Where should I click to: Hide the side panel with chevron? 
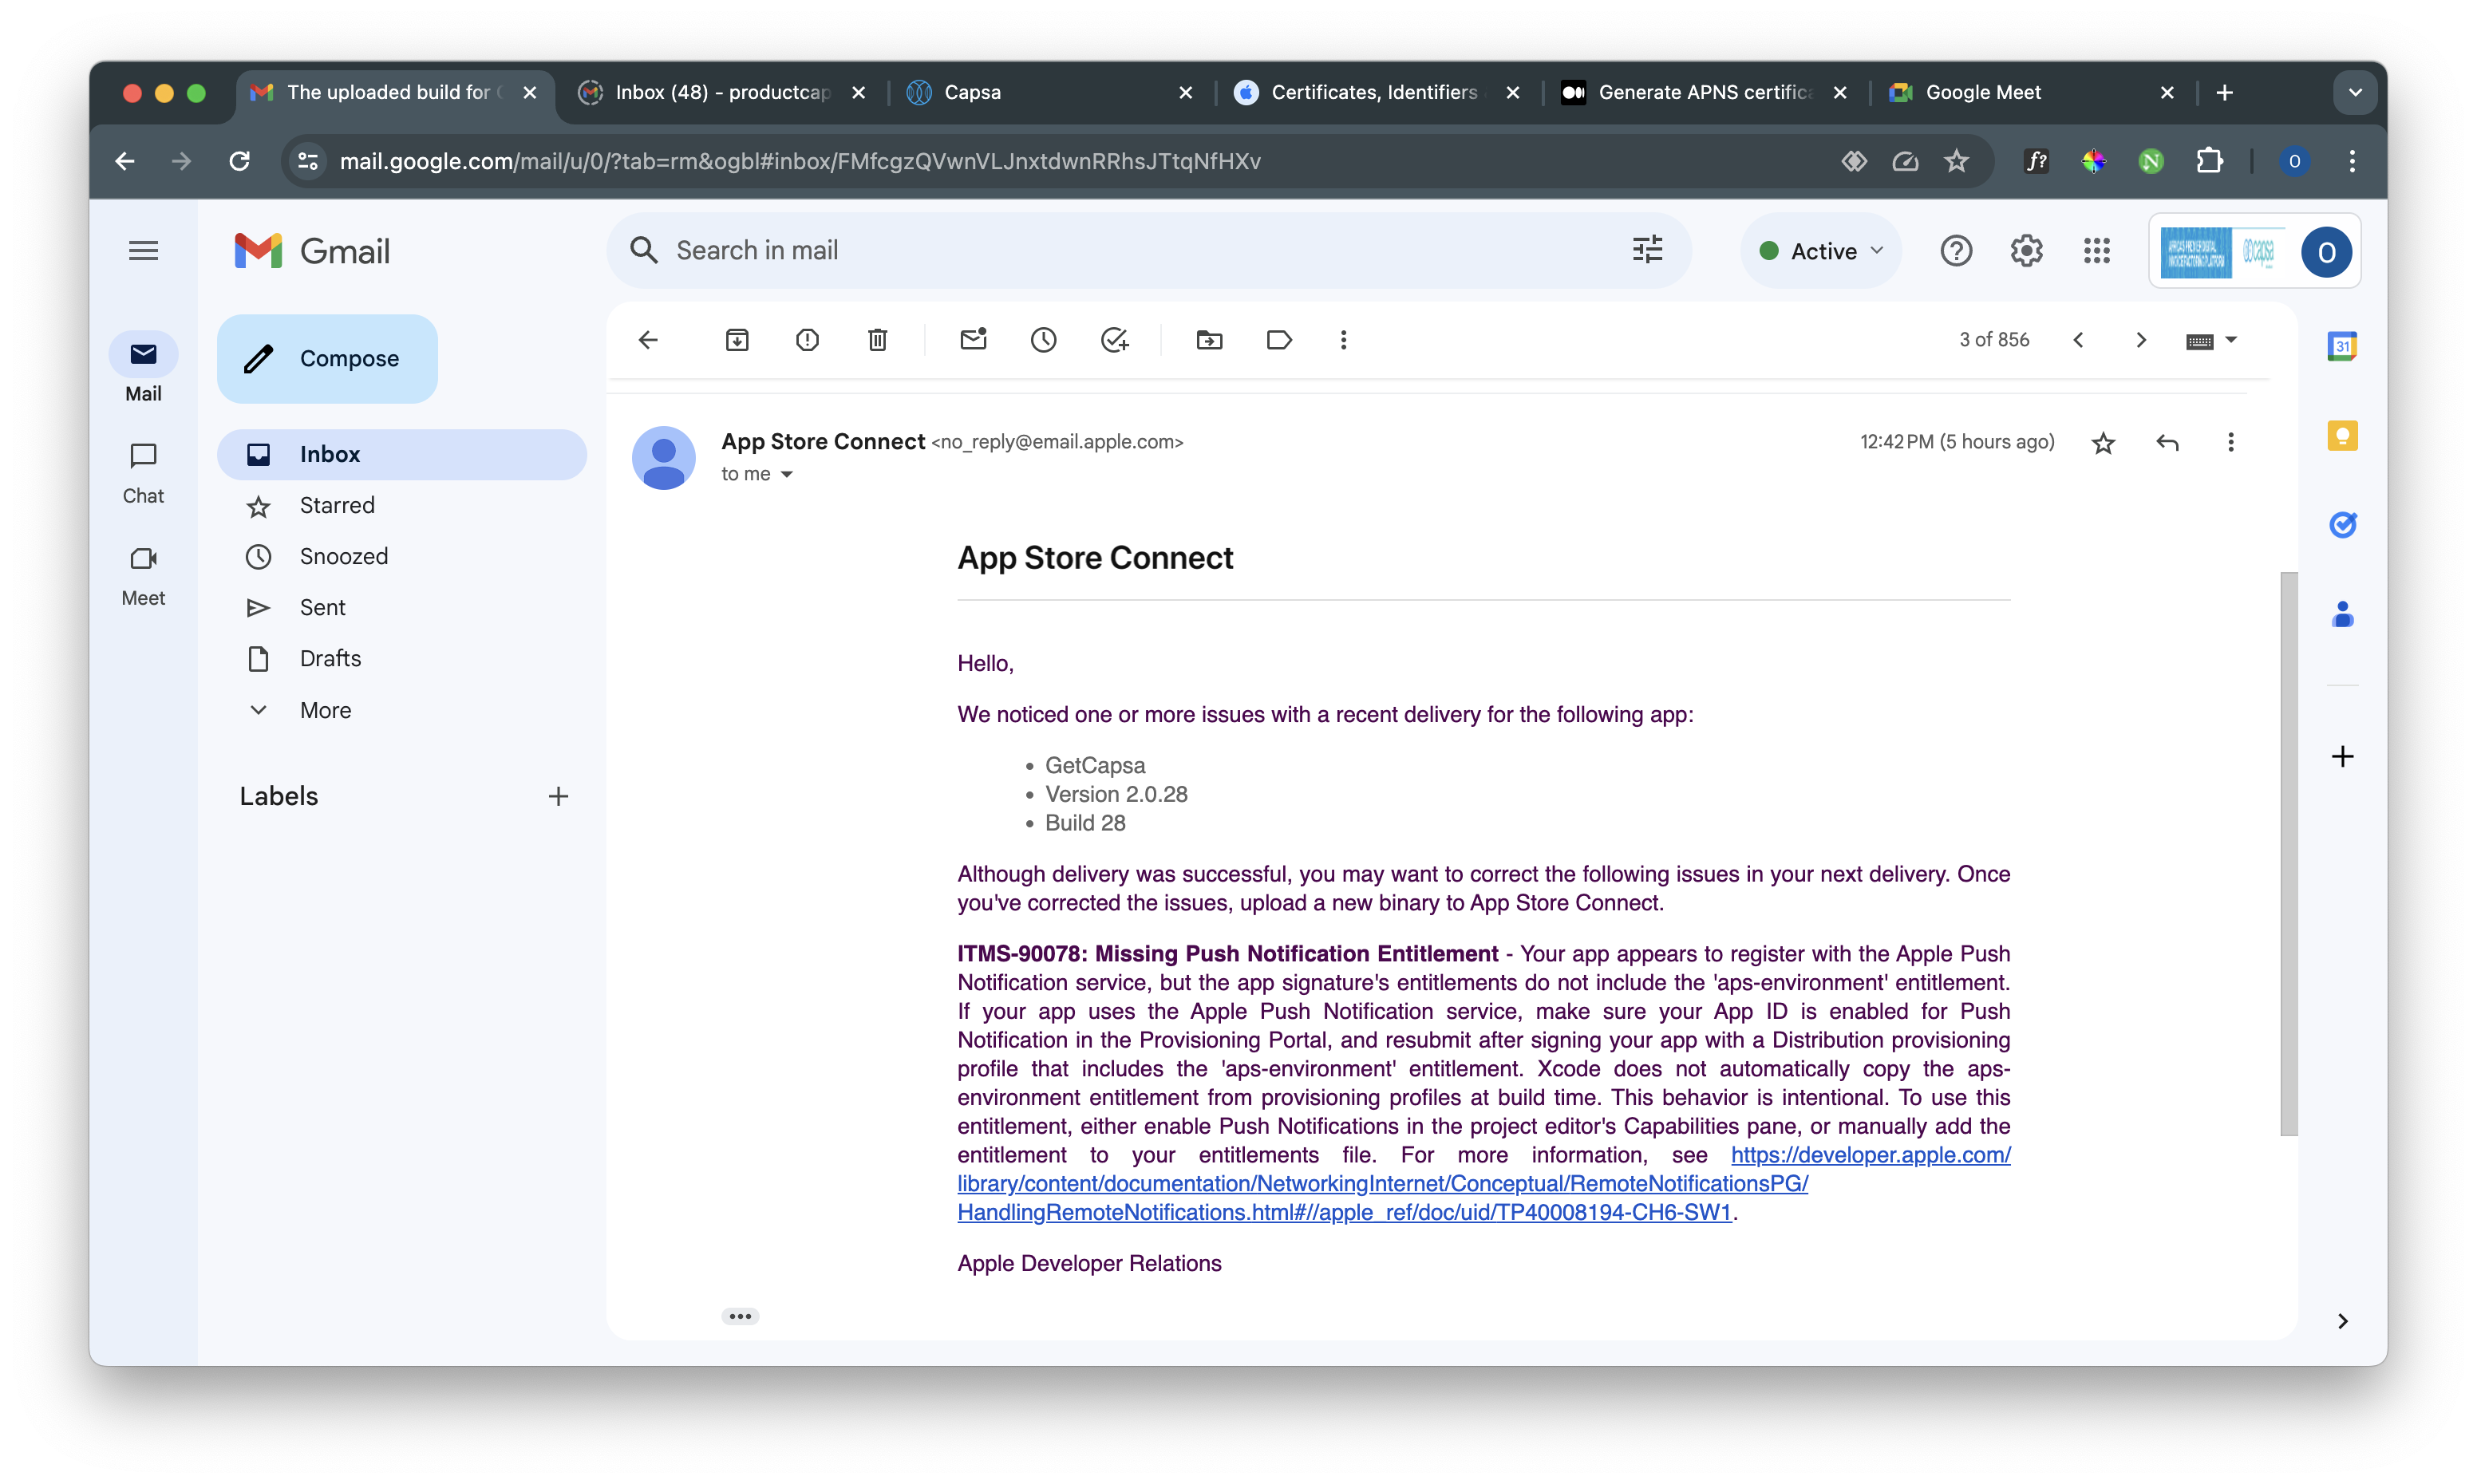[2342, 1321]
